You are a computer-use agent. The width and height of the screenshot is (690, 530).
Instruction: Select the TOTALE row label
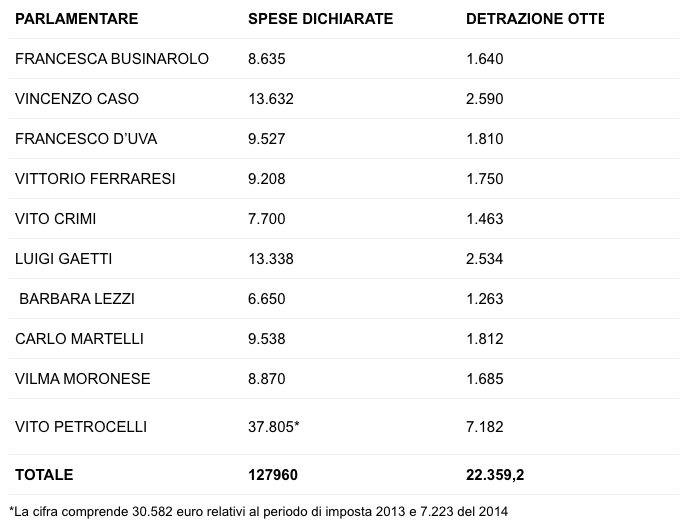coord(44,475)
